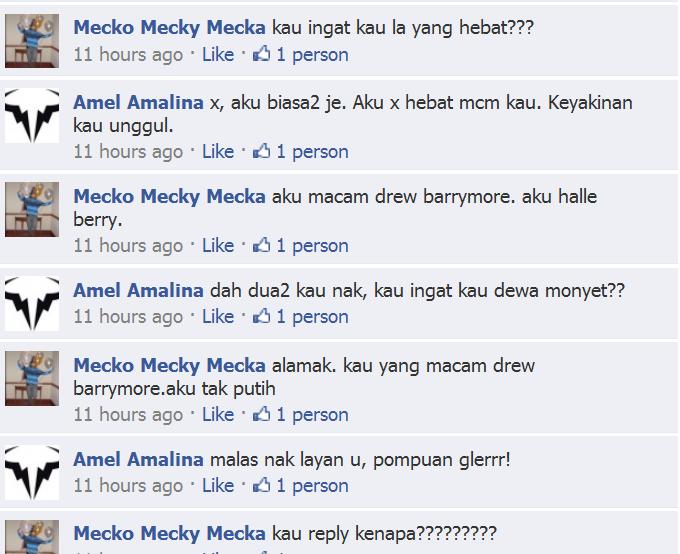Click thumbs-up icon on 'kau ingat kau la' comment
Viewport: 680px width, 554px height.
click(262, 54)
